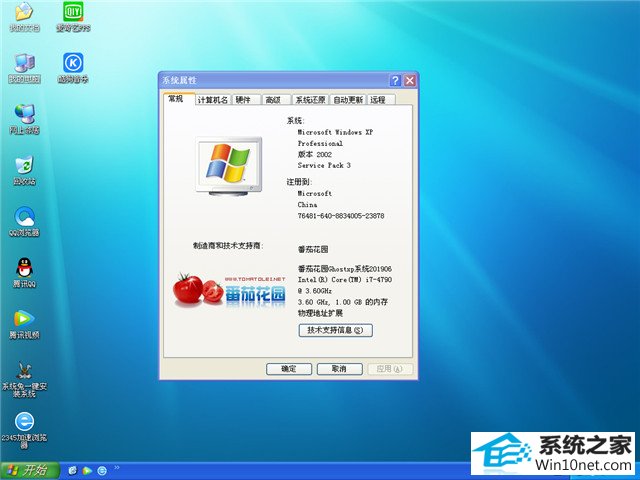Switch to the 系统还原 tab
This screenshot has width=640, height=480.
[x=311, y=100]
